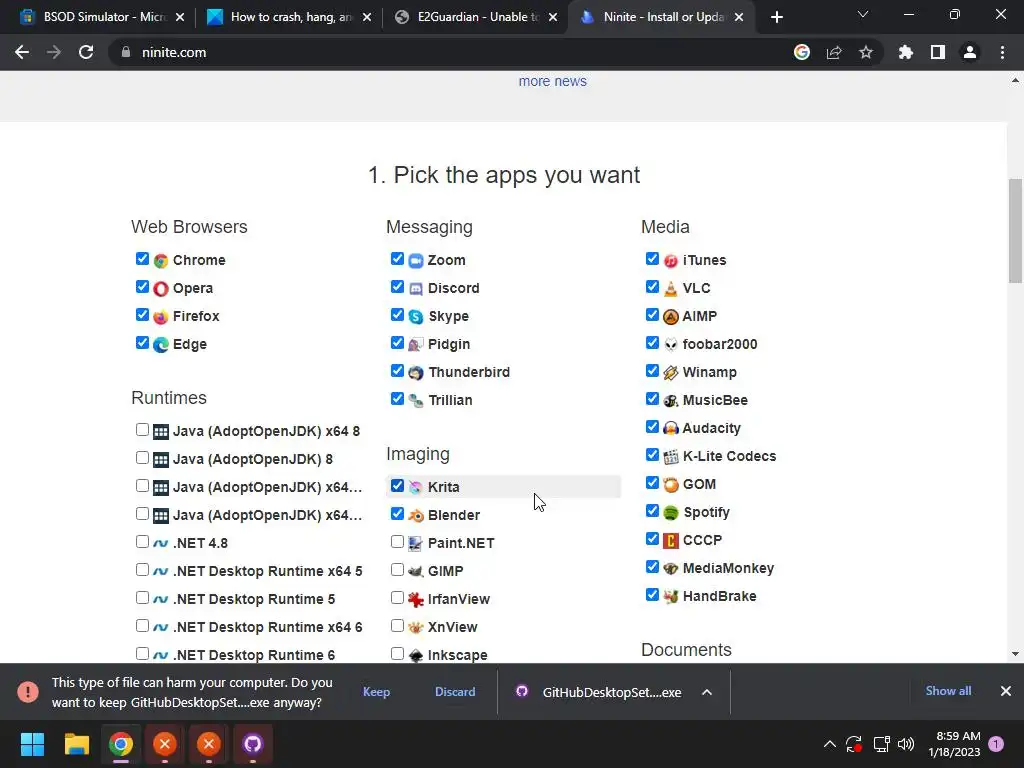Click the Thunderbird app icon
The image size is (1024, 768).
pyautogui.click(x=416, y=373)
